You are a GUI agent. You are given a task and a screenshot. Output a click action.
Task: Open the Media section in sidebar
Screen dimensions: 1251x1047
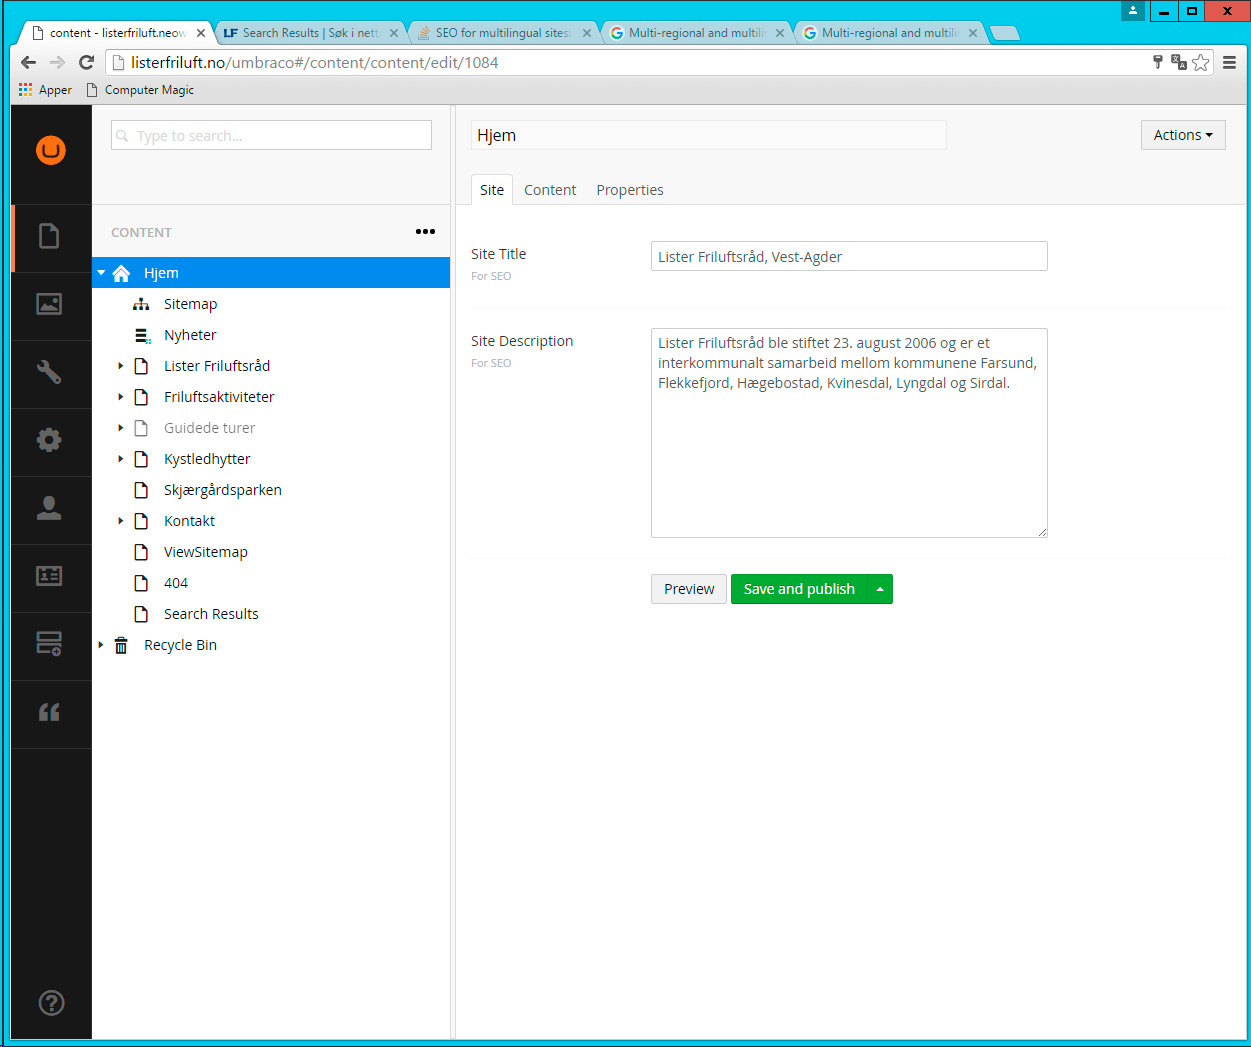click(49, 304)
